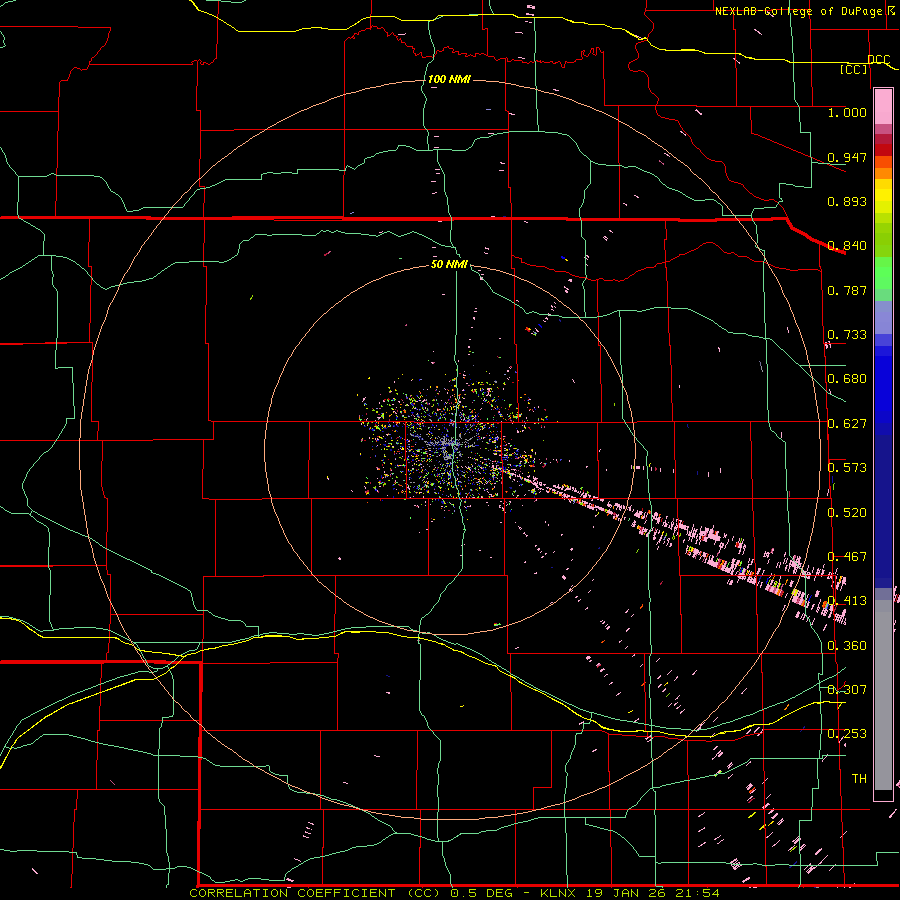Viewport: 900px width, 900px height.
Task: Pick the gray bottom segment of color bar
Action: (x=883, y=695)
